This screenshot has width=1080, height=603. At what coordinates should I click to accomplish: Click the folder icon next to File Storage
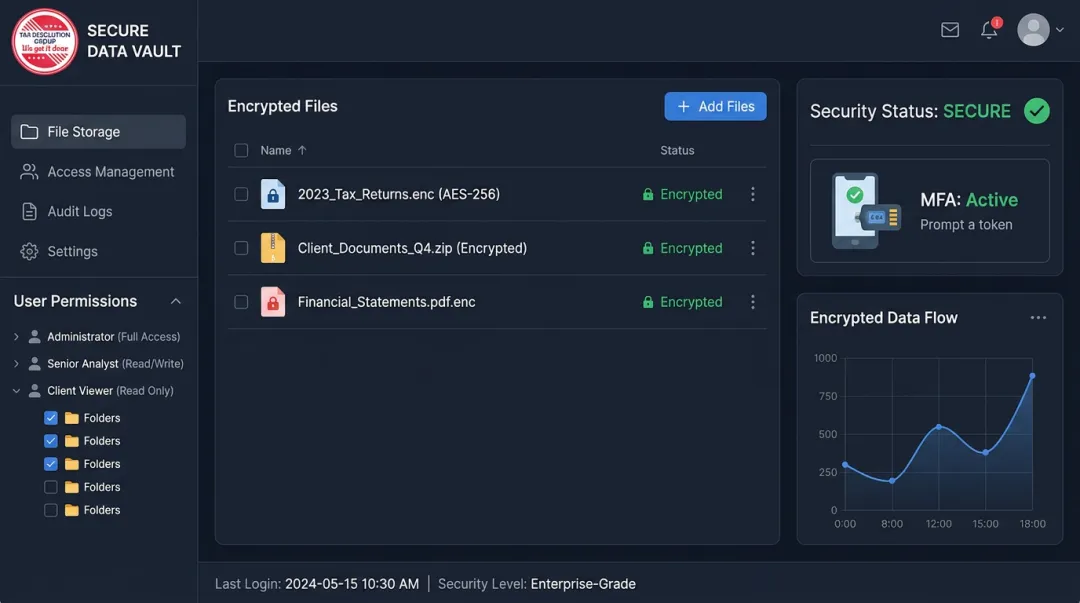29,132
